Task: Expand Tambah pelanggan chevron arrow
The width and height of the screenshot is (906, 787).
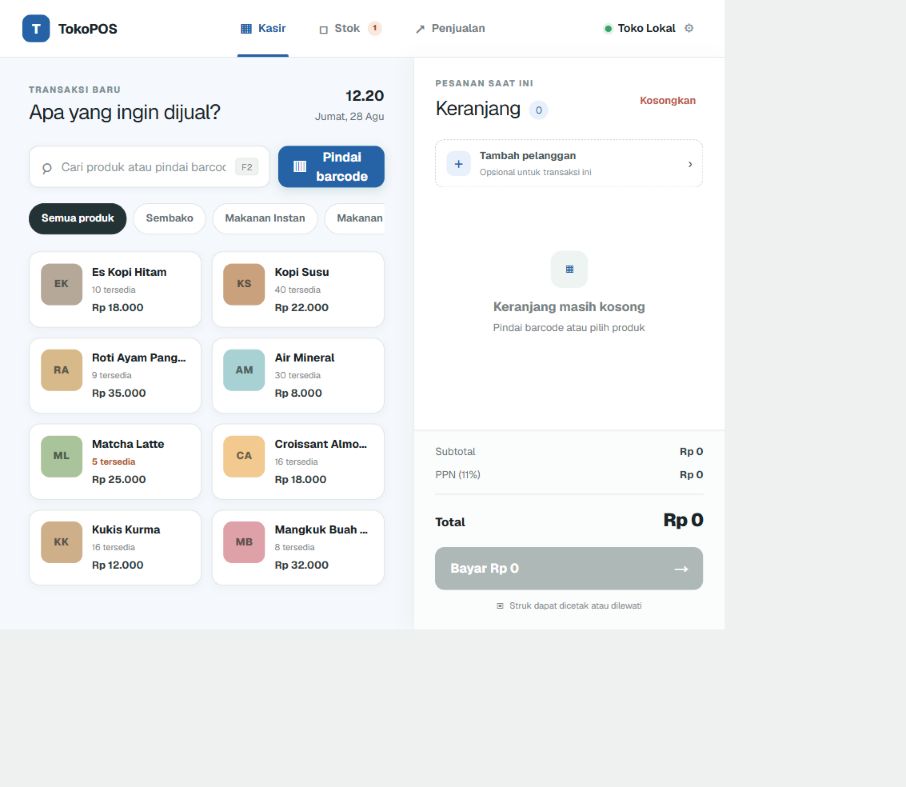Action: tap(690, 164)
